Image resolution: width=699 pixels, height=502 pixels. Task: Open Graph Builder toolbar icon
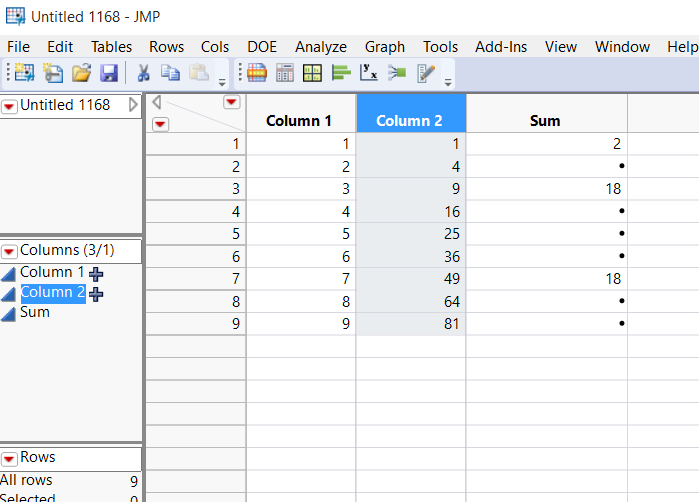coord(313,73)
